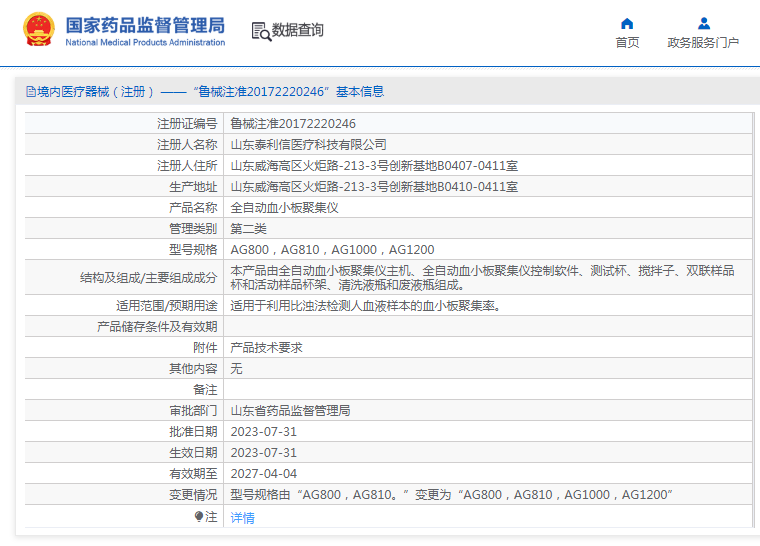Open the 数据查询 search icon
This screenshot has width=760, height=546.
[x=261, y=32]
